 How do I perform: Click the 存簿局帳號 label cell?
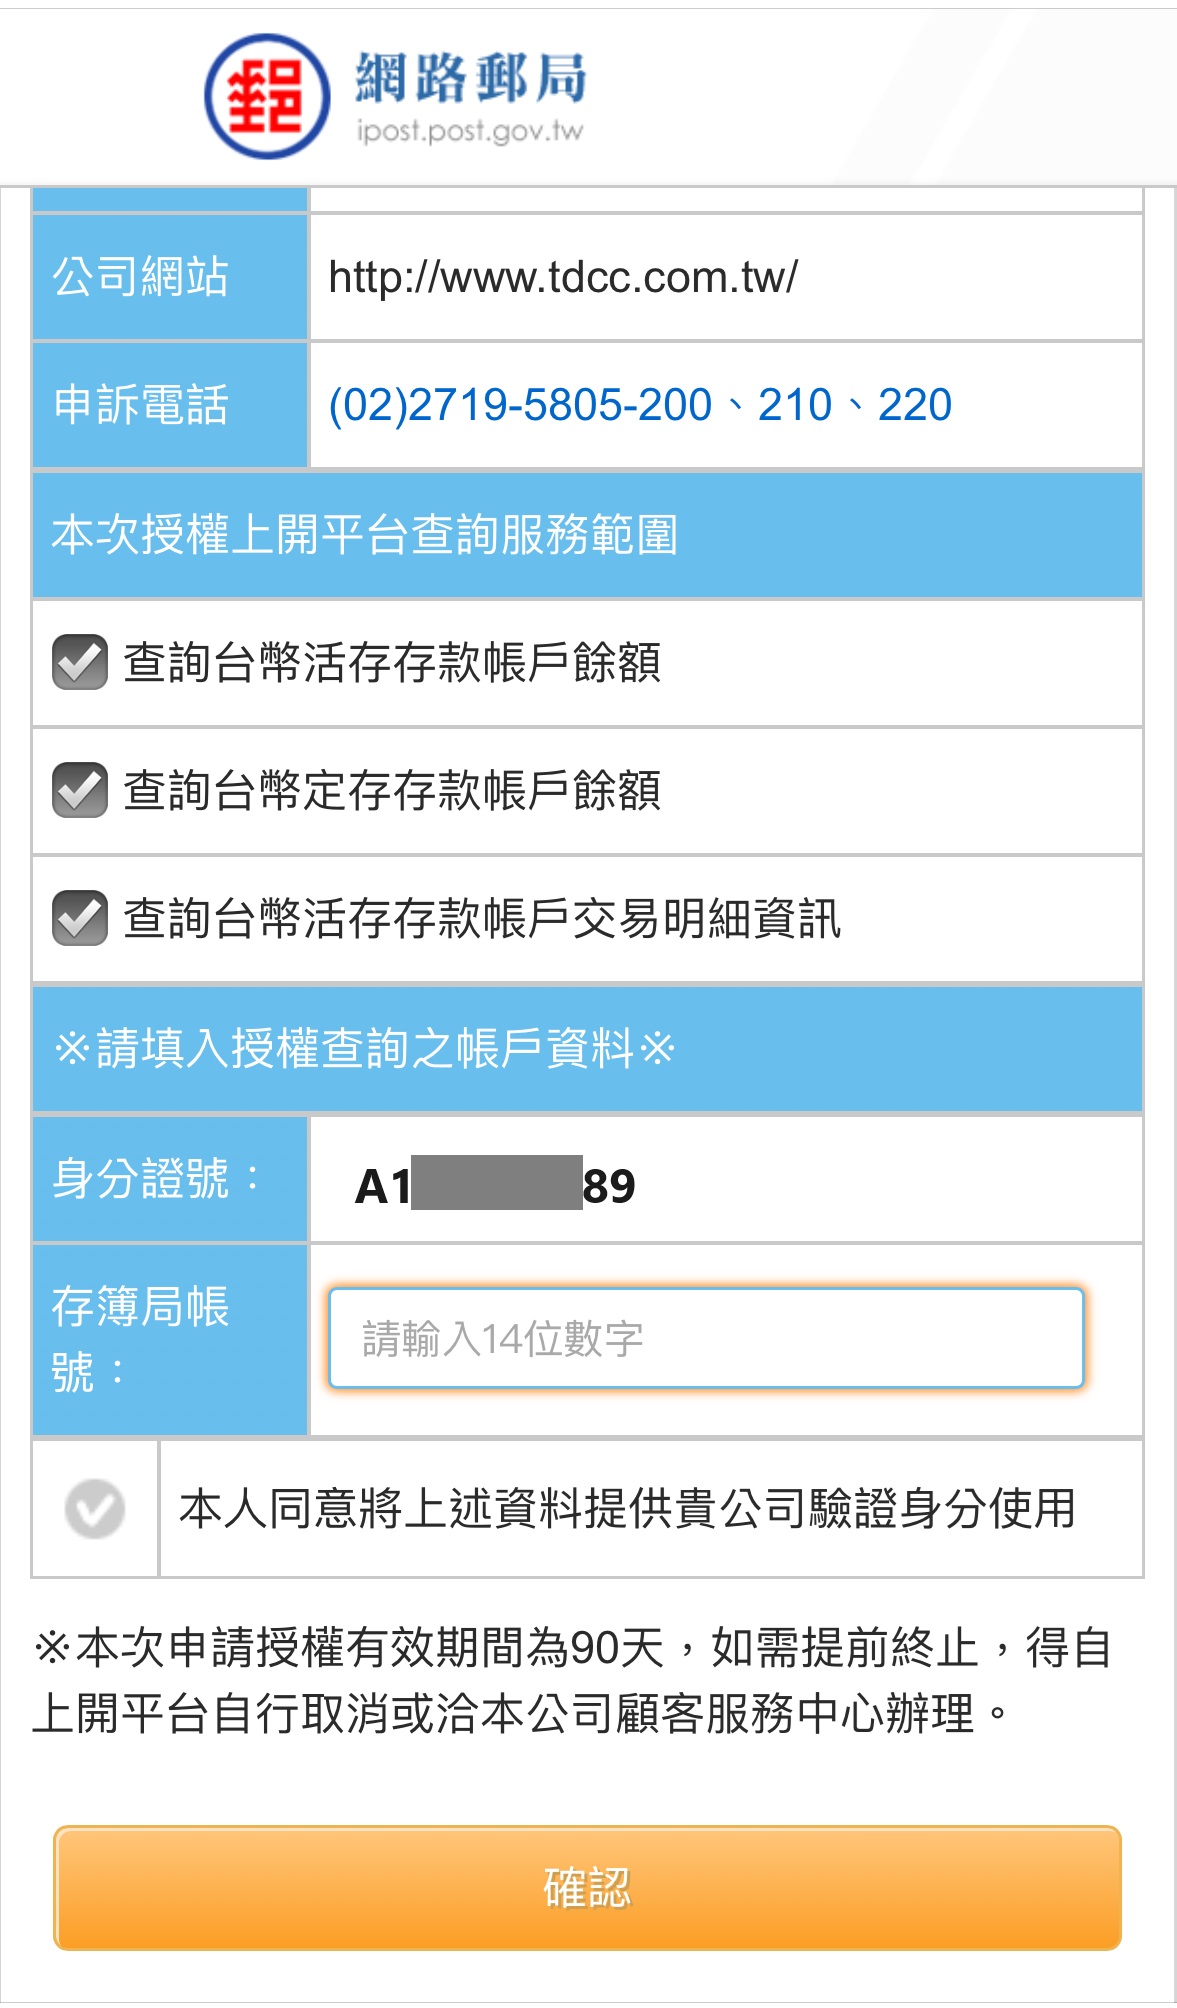[170, 1340]
